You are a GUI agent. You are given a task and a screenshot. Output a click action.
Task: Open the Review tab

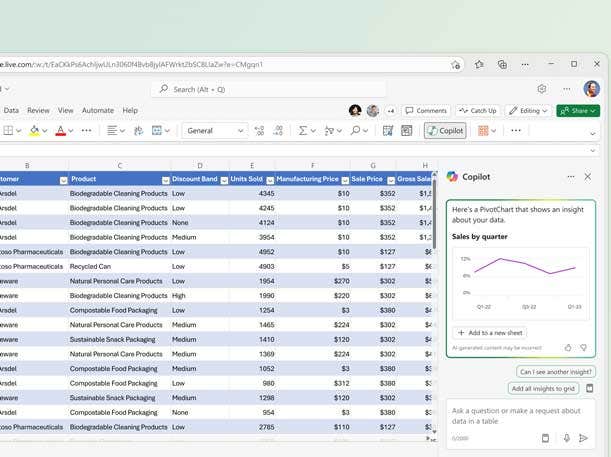38,111
